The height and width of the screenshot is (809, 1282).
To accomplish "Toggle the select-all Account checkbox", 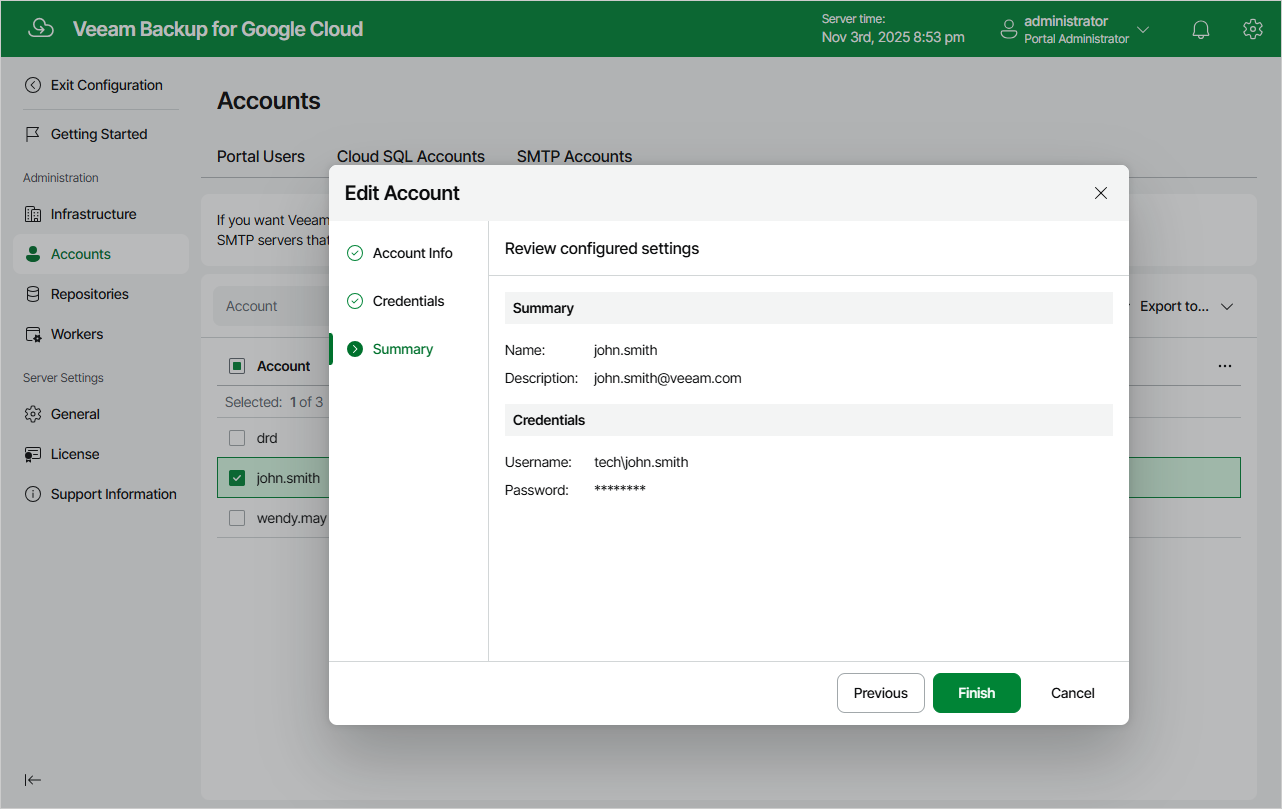I will 237,366.
